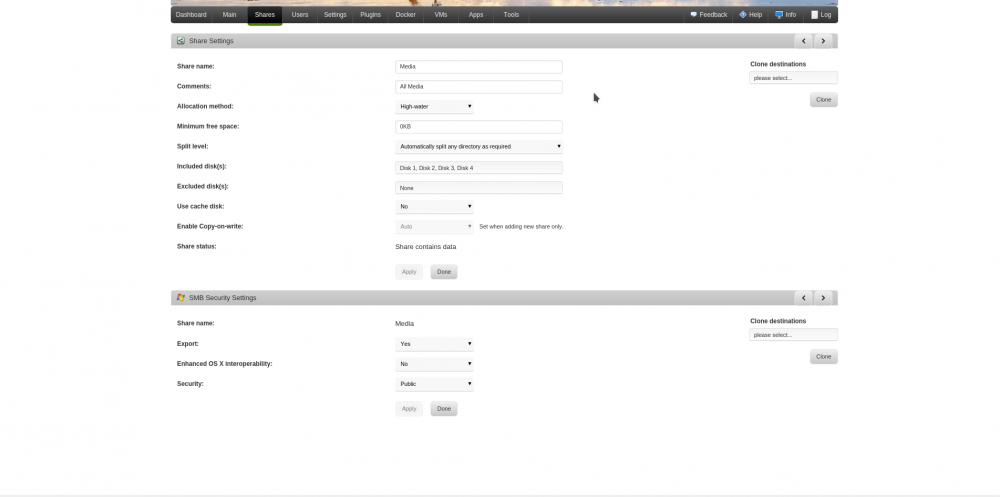Open the Enhanced OS X interoperability dropdown
Image resolution: width=1000 pixels, height=497 pixels.
(x=434, y=364)
